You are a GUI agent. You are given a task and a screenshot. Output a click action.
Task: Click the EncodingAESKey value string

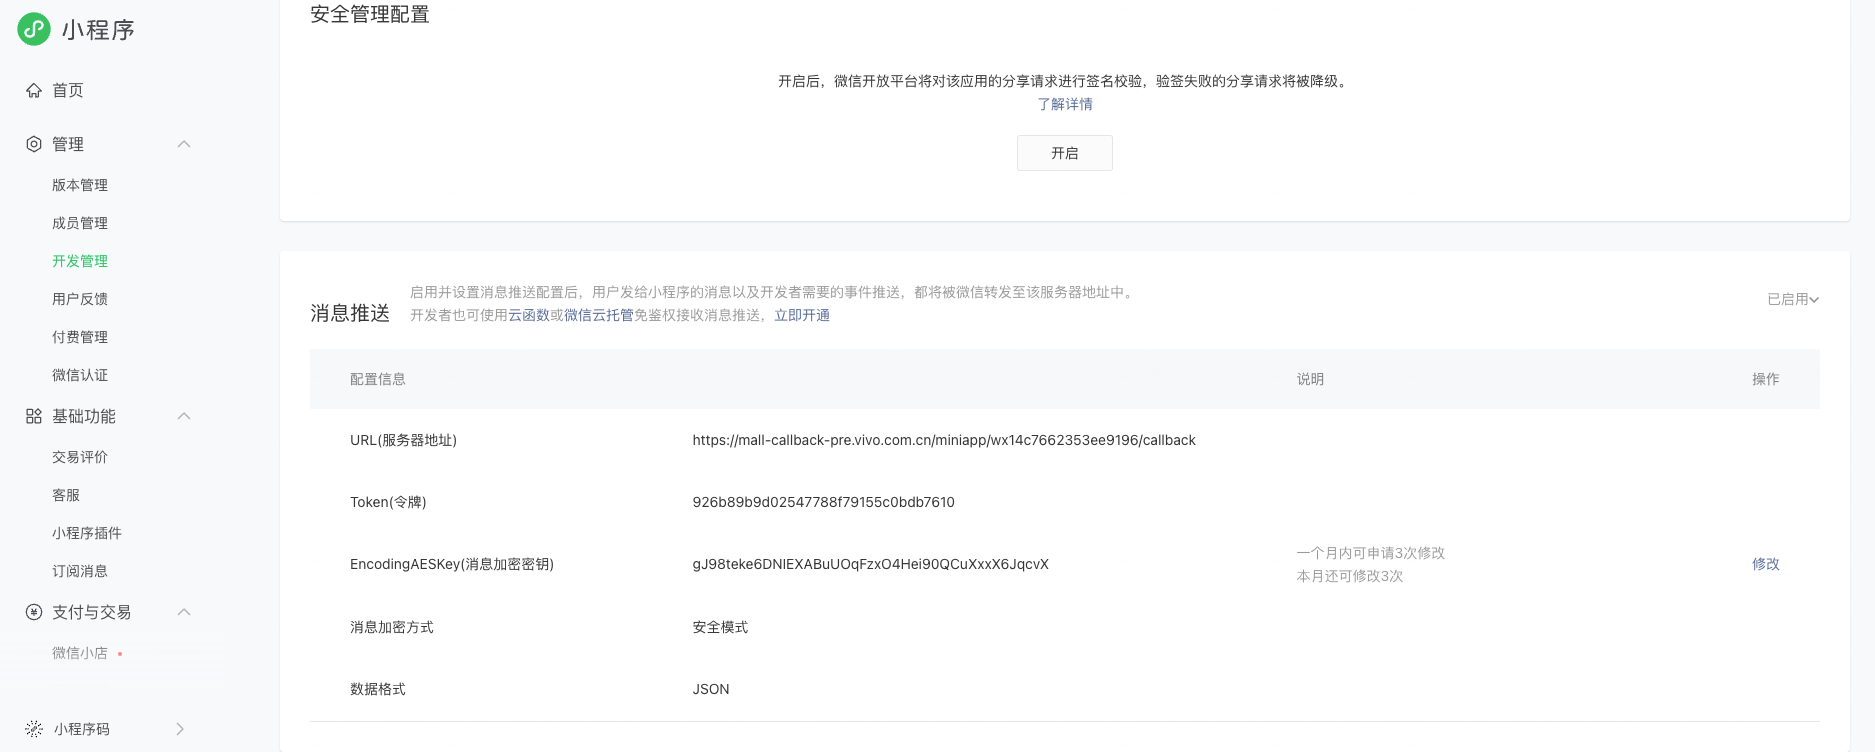[871, 564]
